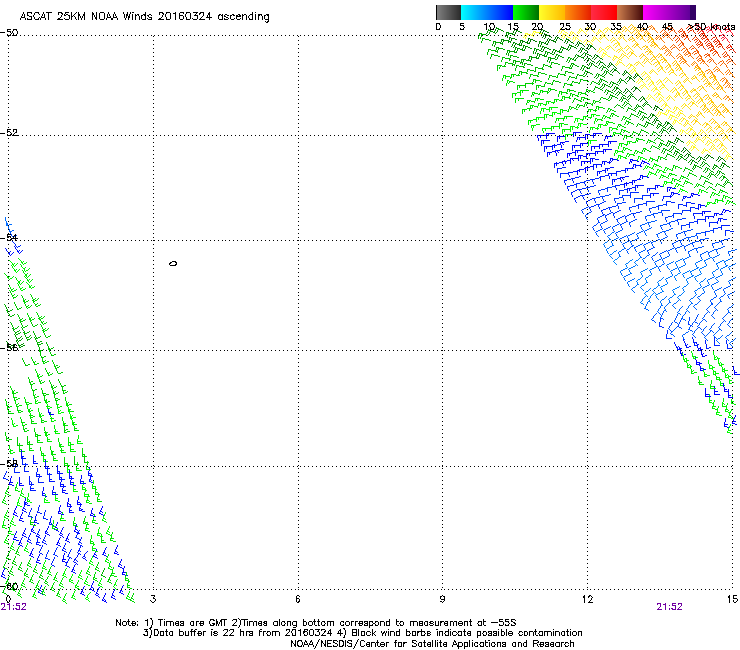Viewport: 740px width, 650px height.
Task: Click the longitude 3 axis label
Action: pos(153,599)
